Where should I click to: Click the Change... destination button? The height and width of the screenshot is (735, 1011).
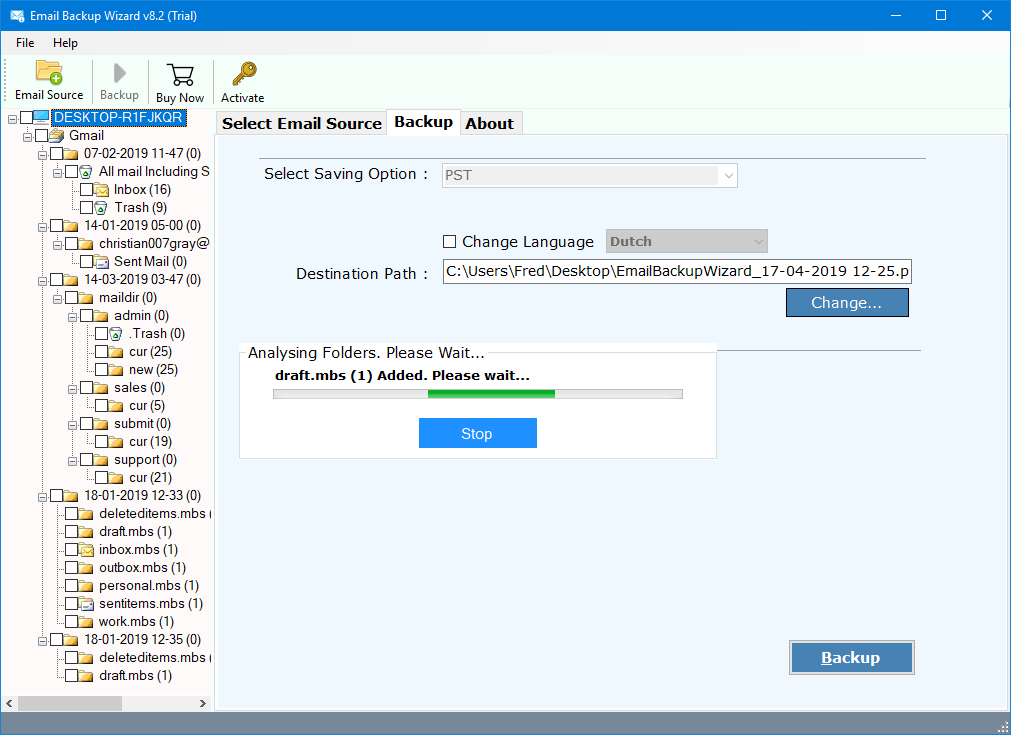[847, 302]
